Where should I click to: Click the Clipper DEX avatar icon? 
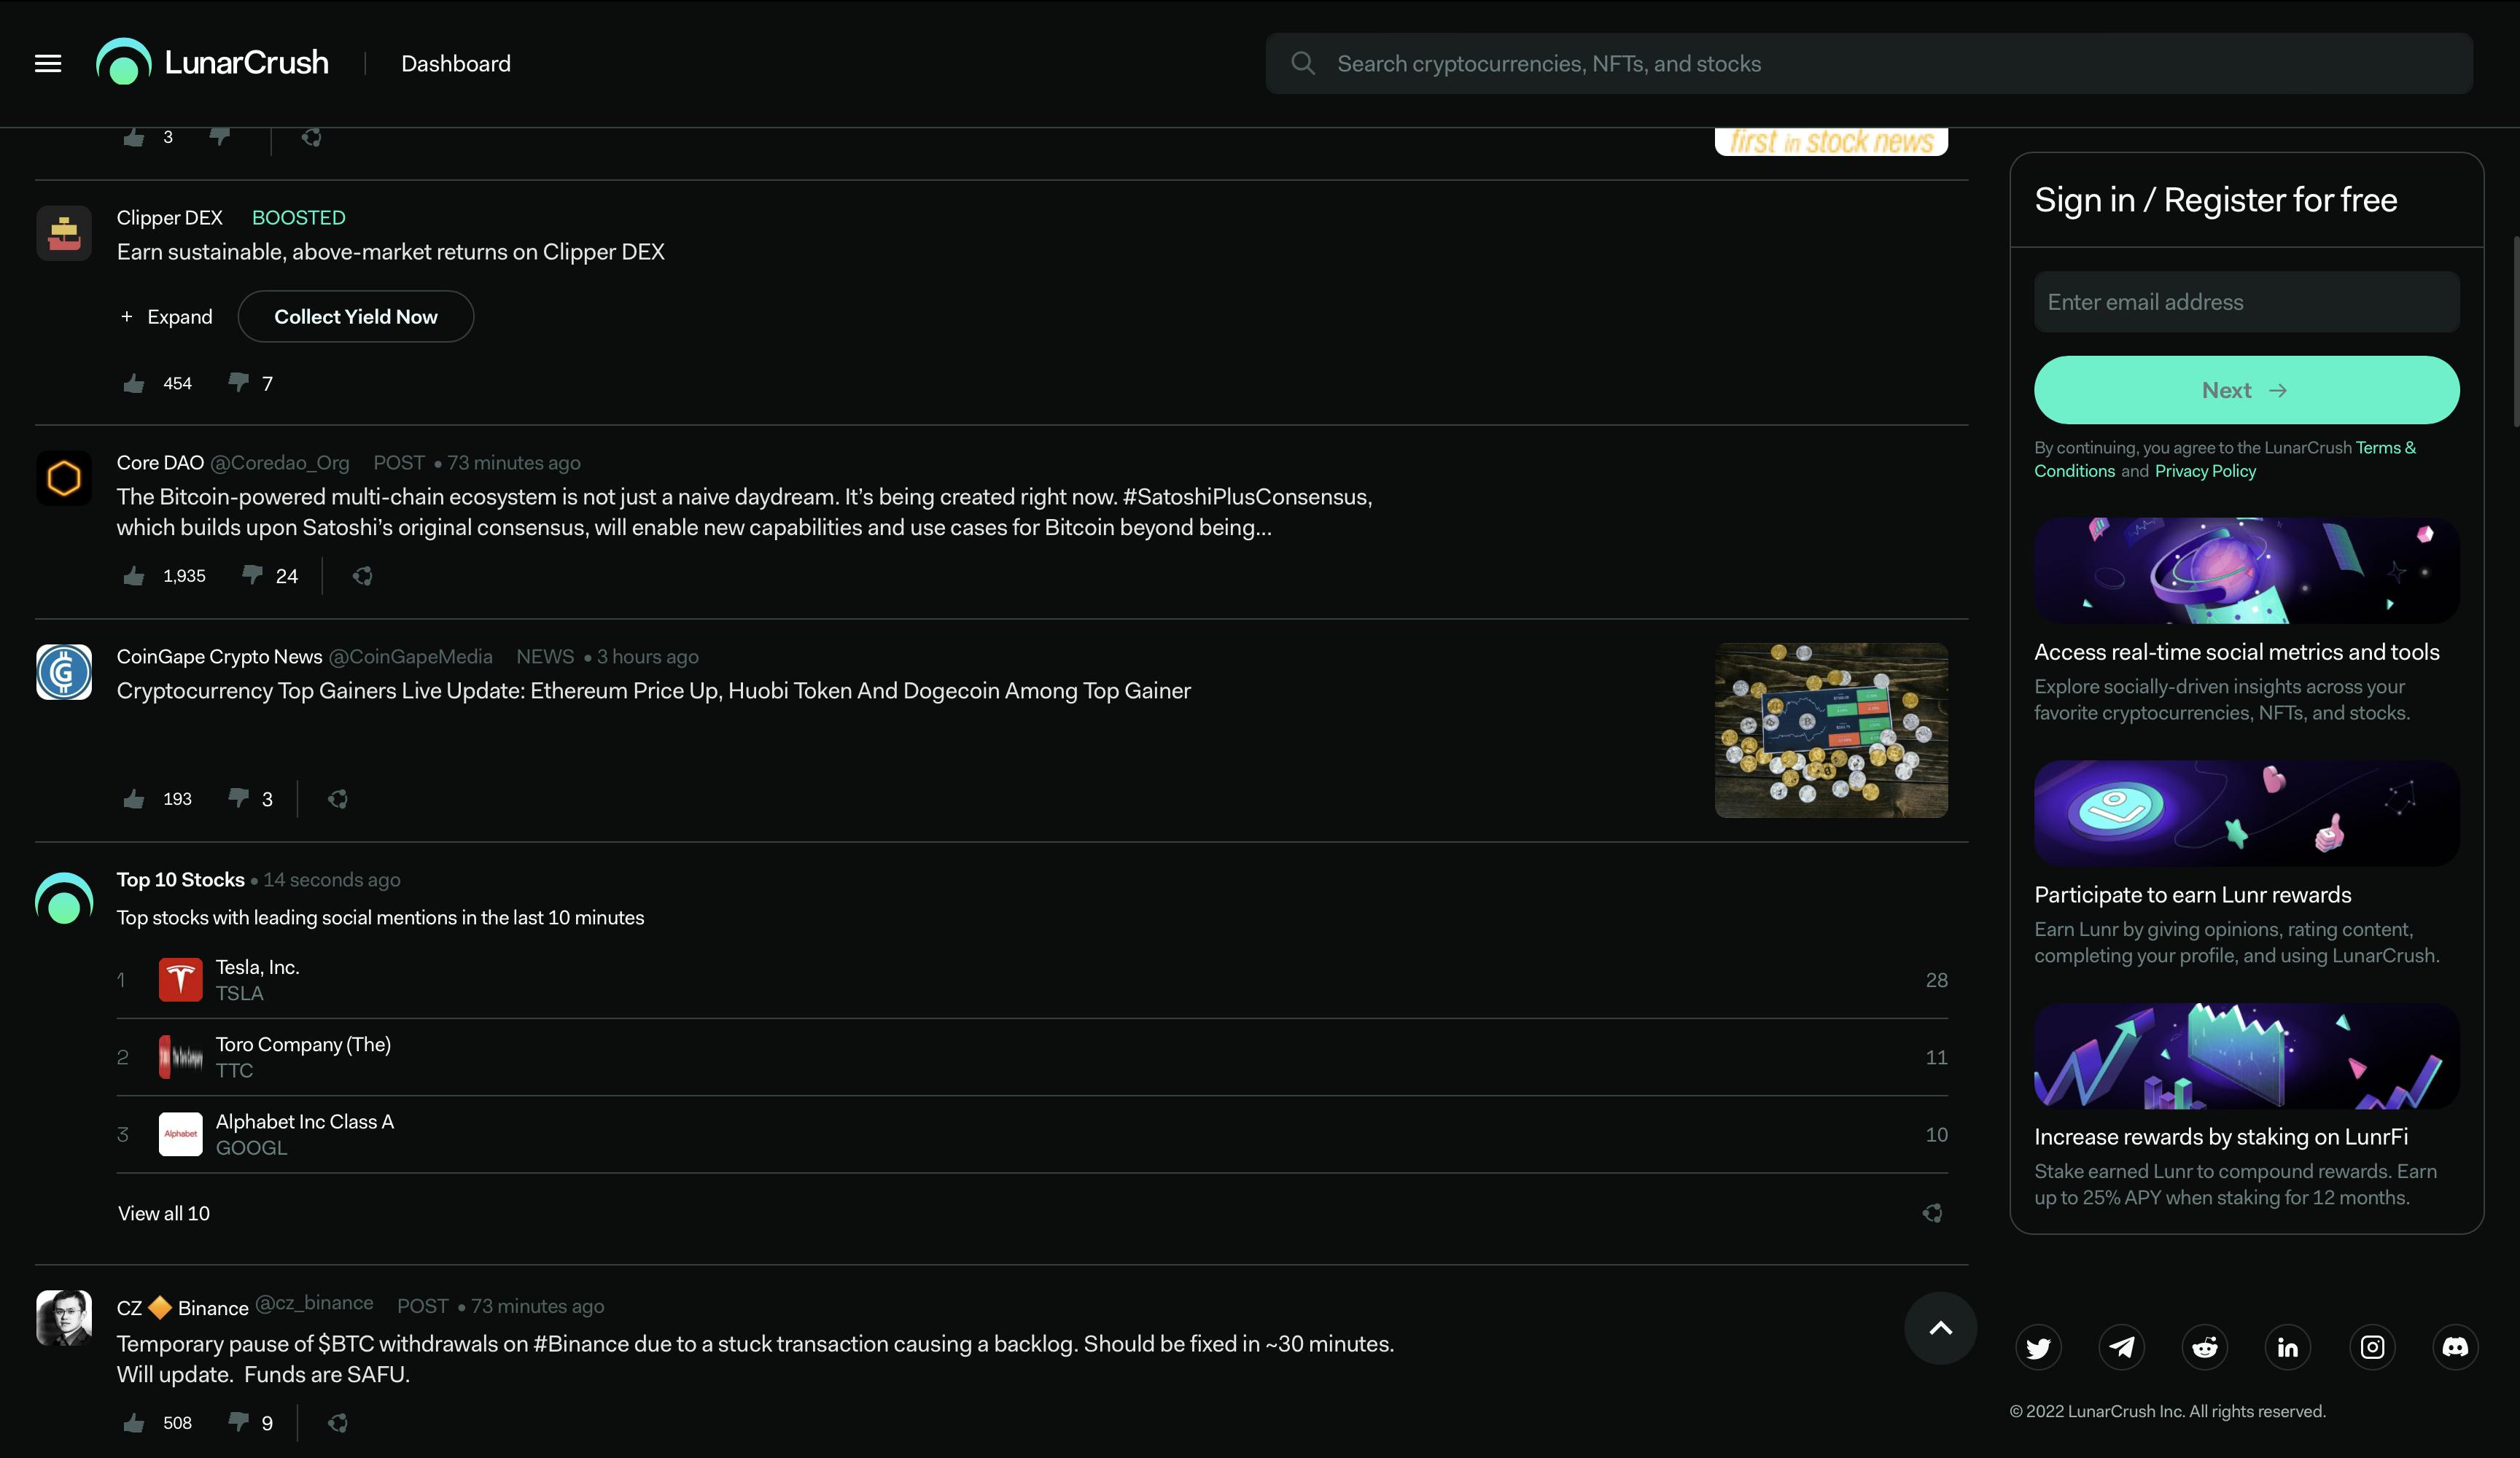point(64,233)
